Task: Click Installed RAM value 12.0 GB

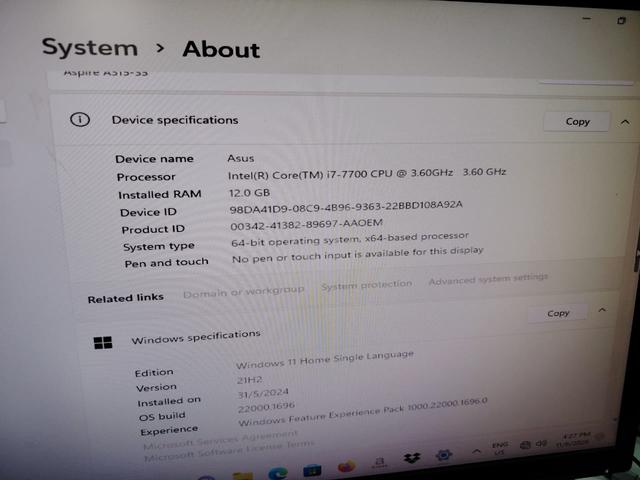Action: (x=249, y=193)
